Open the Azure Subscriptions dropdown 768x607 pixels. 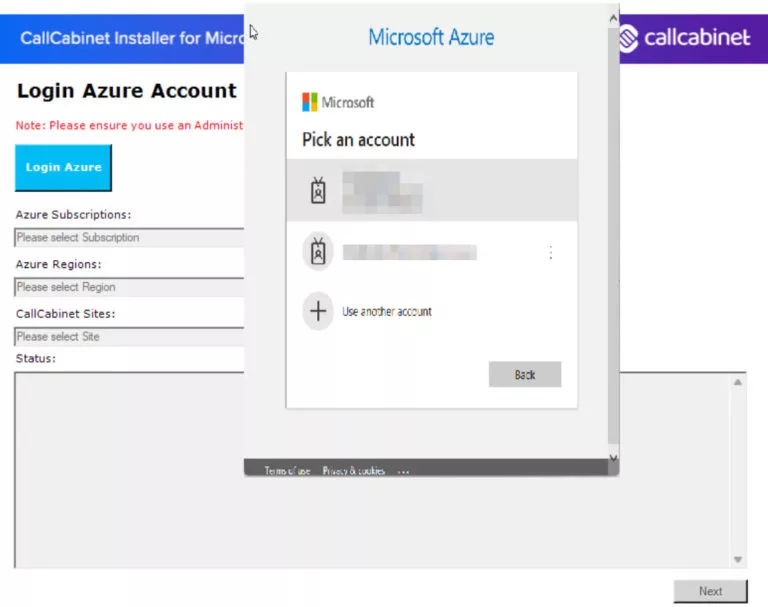pos(129,238)
